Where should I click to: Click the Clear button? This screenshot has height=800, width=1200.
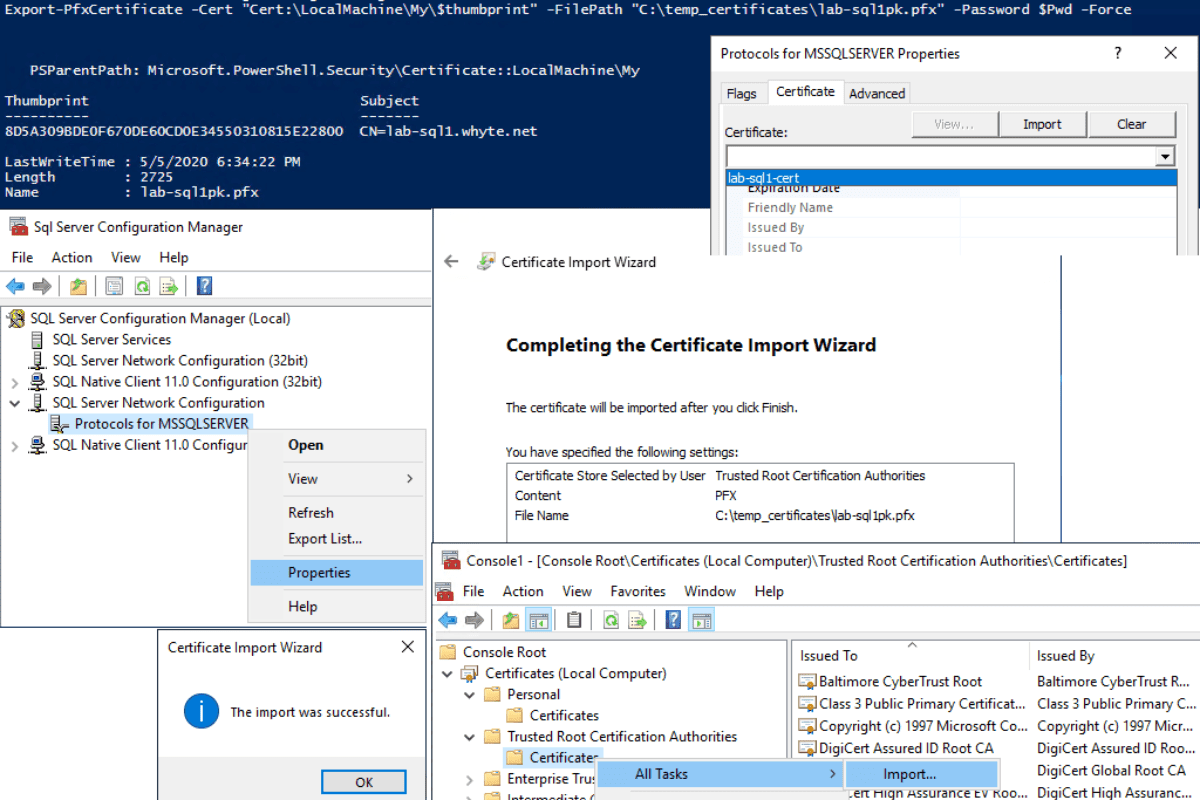pyautogui.click(x=1132, y=124)
